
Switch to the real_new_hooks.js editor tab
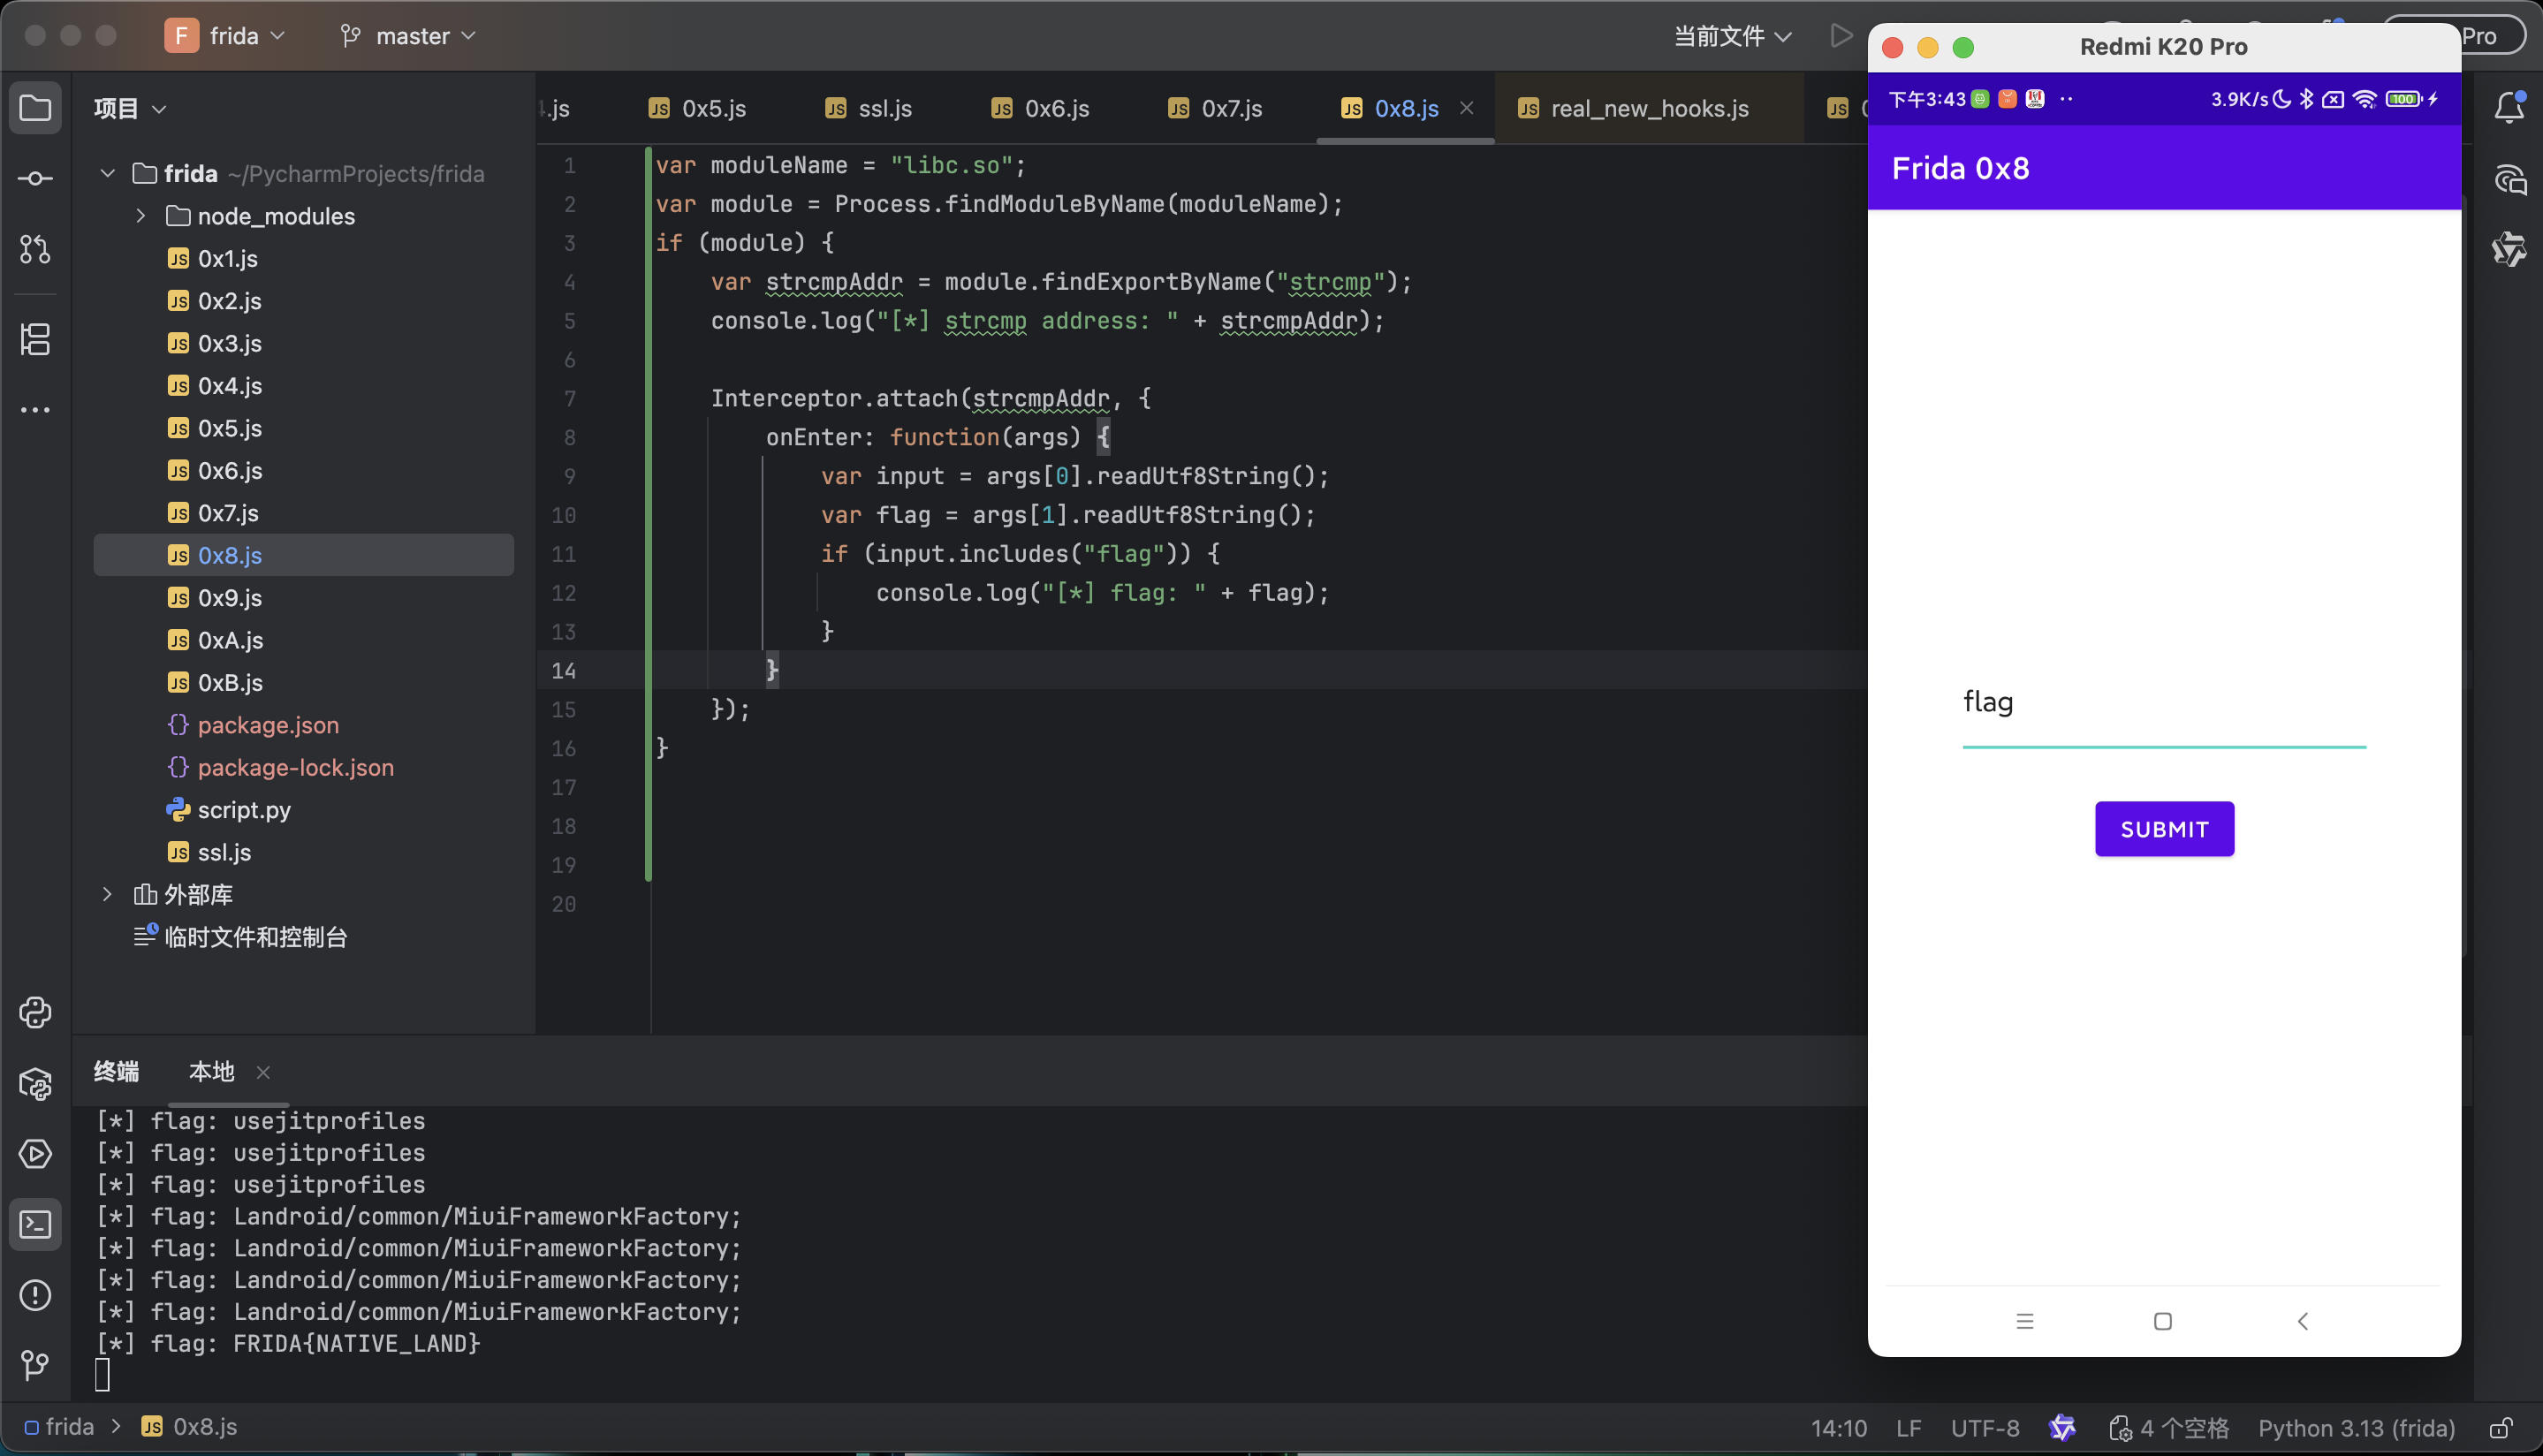pyautogui.click(x=1634, y=108)
